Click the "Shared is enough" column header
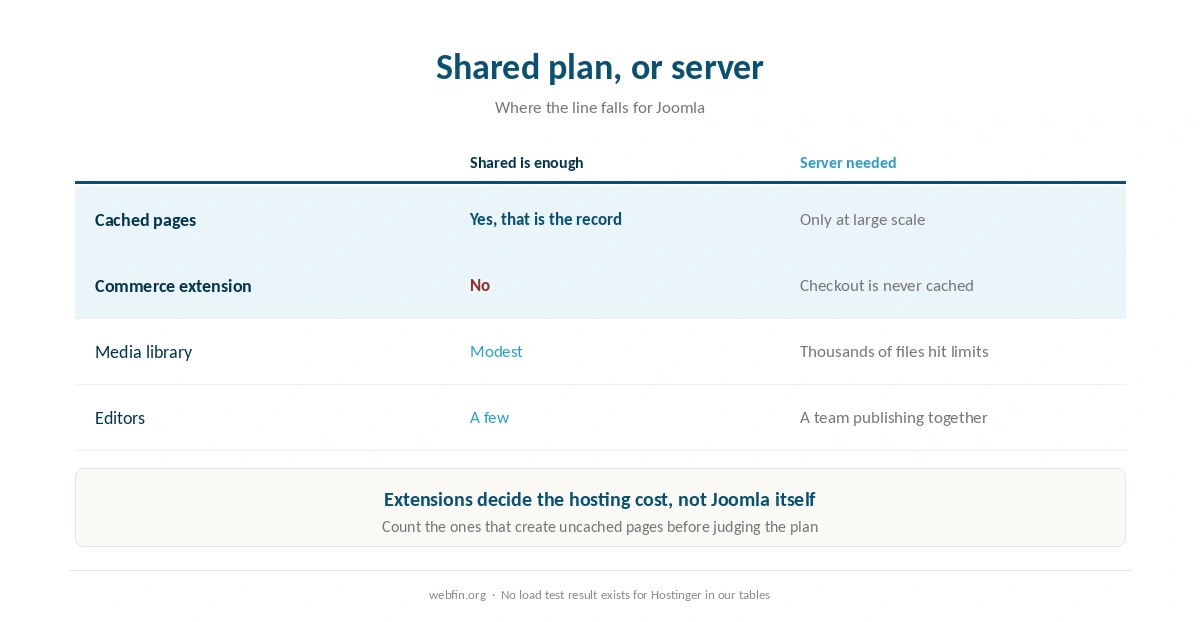This screenshot has width=1200, height=622. [x=526, y=162]
